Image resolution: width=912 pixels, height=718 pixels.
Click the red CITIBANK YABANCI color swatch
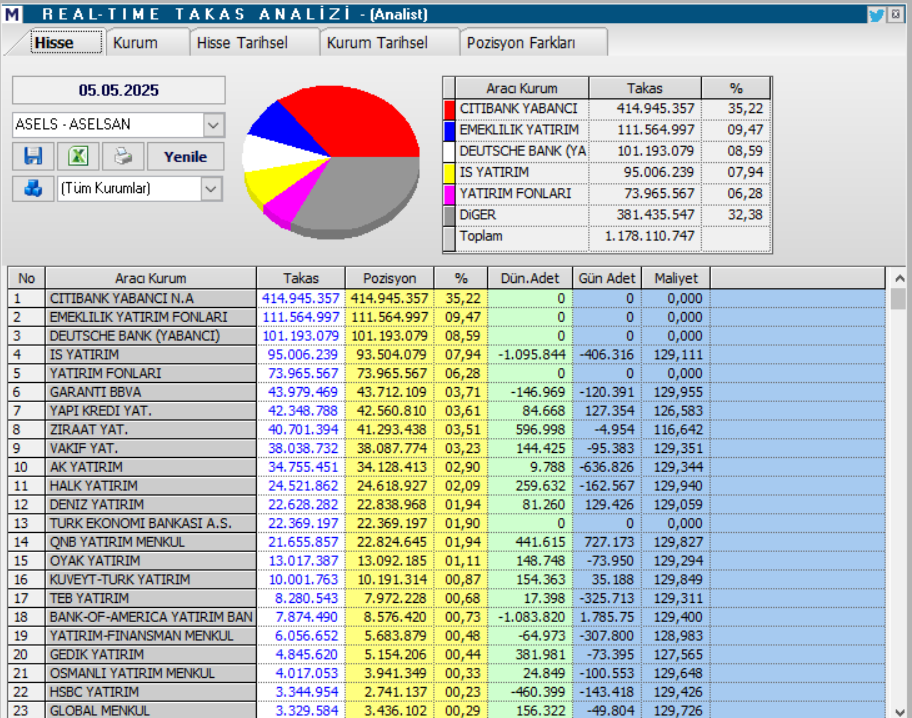449,109
